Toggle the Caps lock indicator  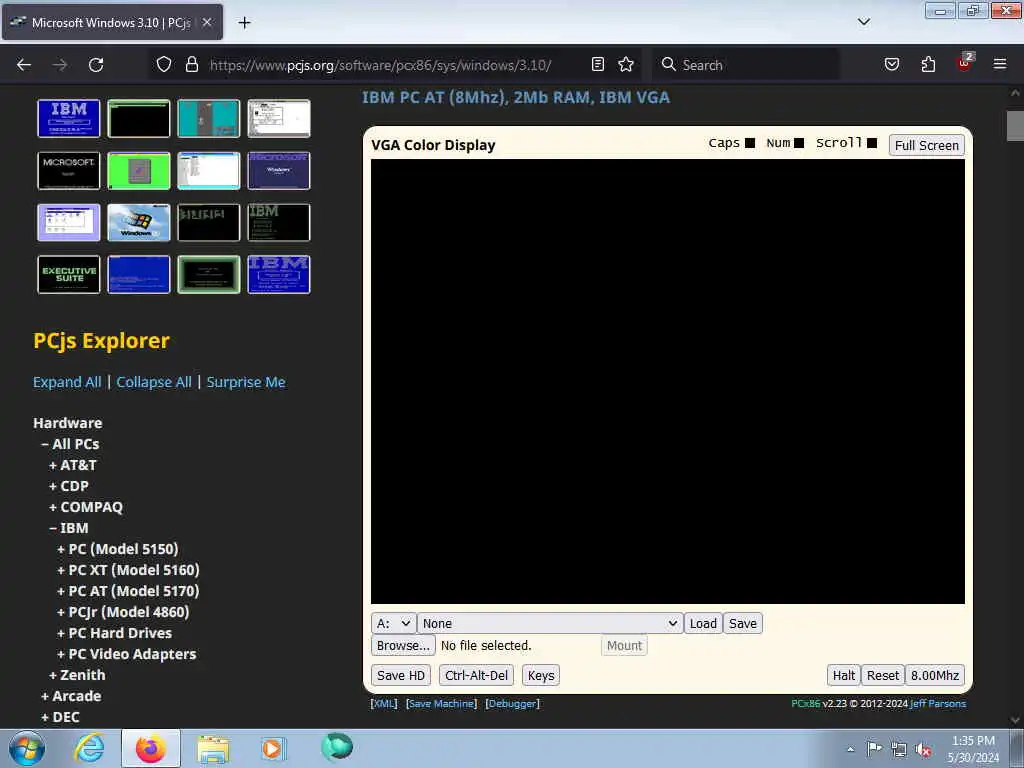(750, 143)
